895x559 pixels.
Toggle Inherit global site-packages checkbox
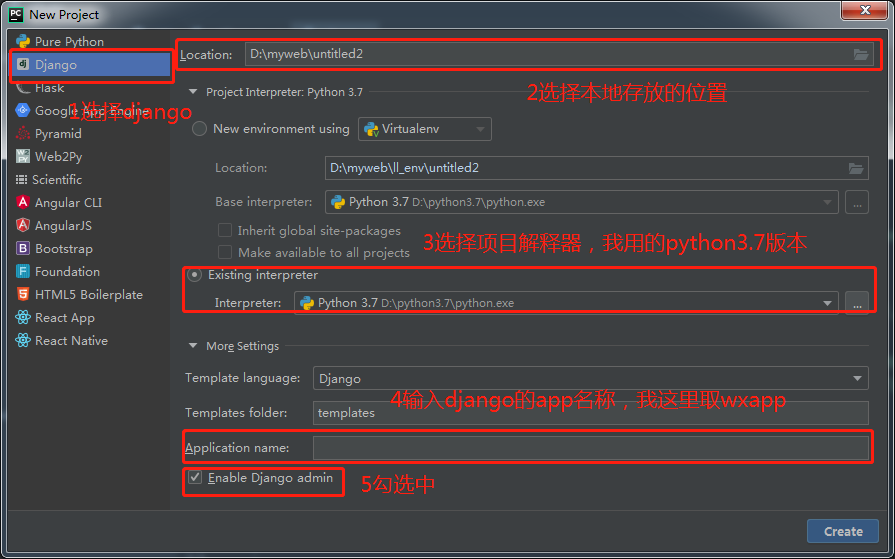pyautogui.click(x=225, y=230)
